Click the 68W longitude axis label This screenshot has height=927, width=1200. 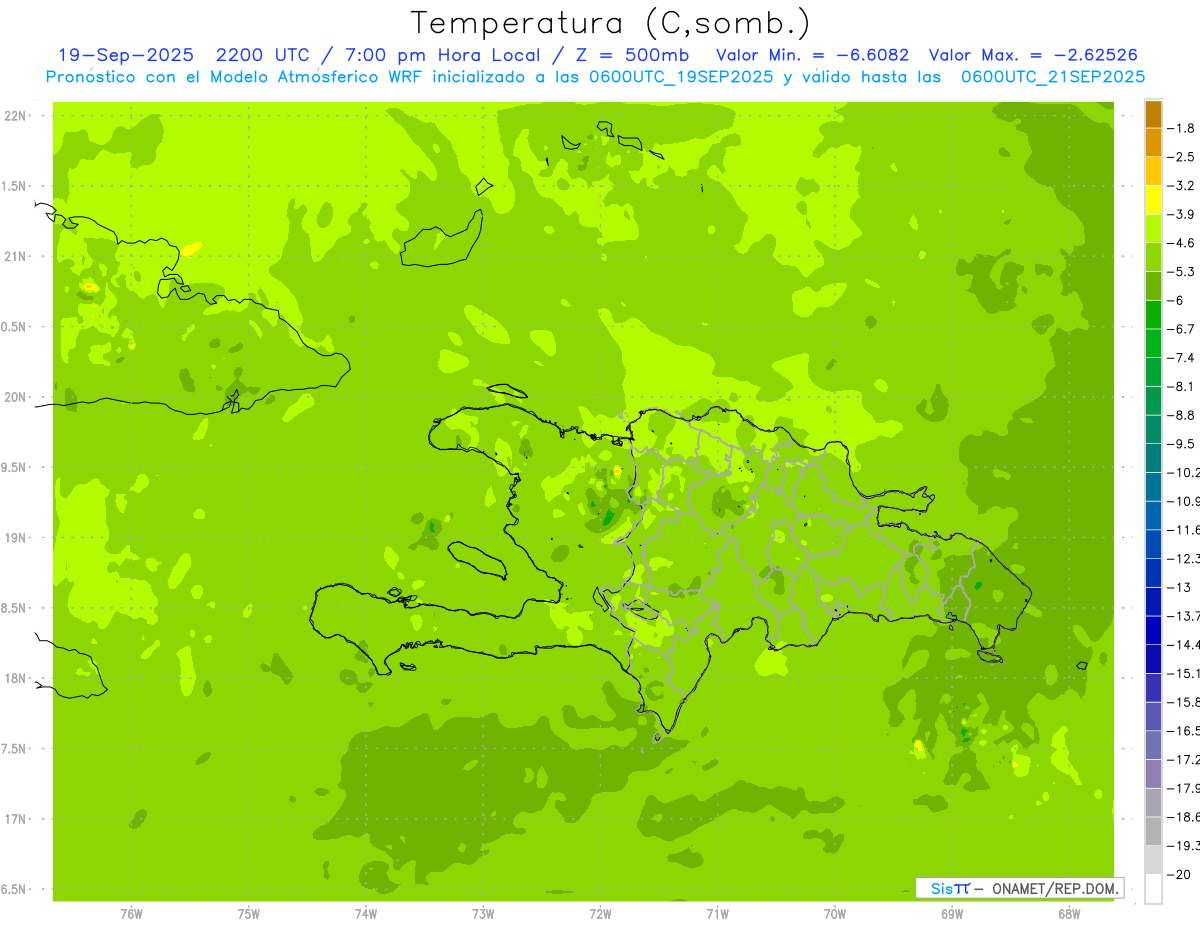1068,914
